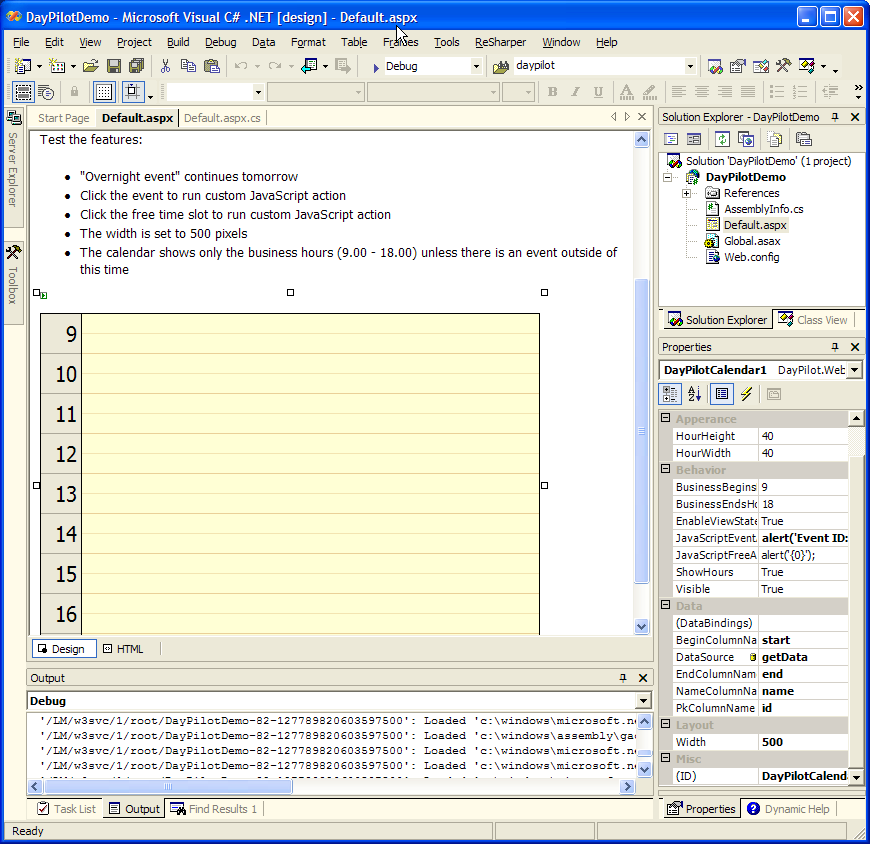This screenshot has height=844, width=870.
Task: Open the daypilot find combo box dropdown
Action: (x=690, y=67)
